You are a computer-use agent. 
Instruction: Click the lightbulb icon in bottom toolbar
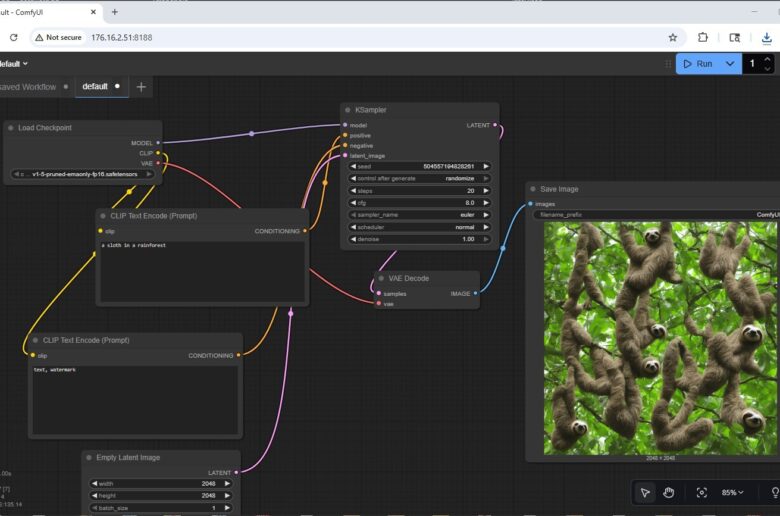coord(774,492)
